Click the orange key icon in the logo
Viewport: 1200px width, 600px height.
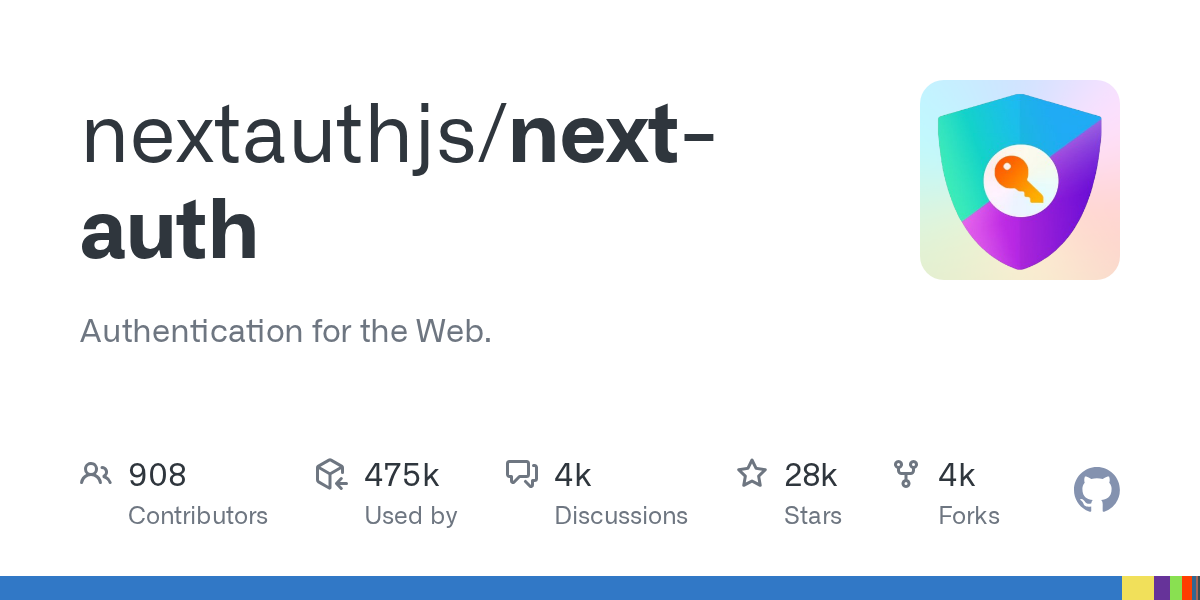[1018, 180]
